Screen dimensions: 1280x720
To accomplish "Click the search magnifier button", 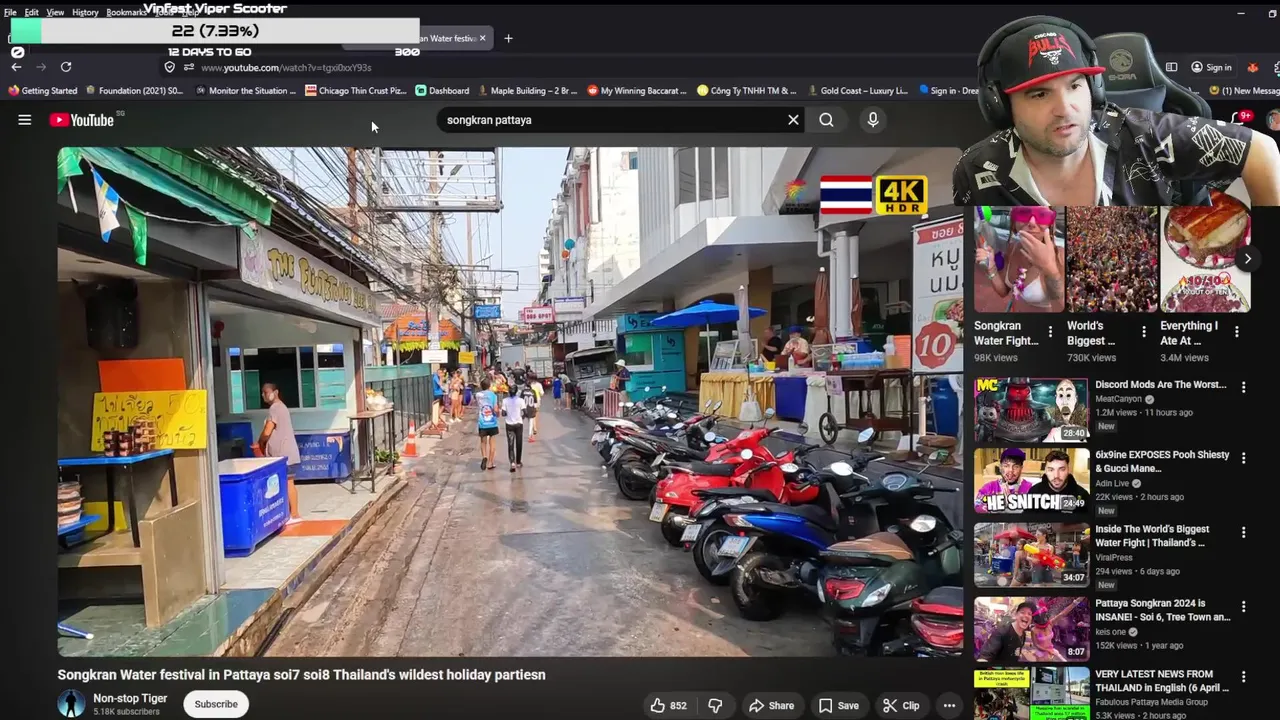I will (x=826, y=120).
